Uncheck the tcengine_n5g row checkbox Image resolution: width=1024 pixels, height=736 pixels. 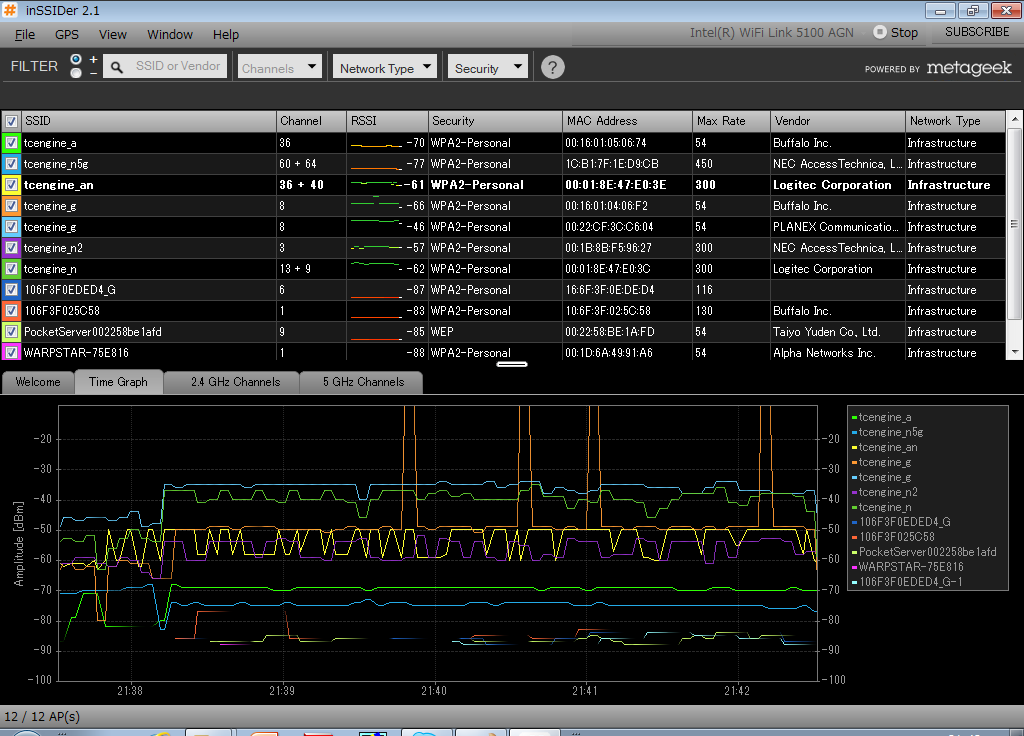tap(11, 164)
